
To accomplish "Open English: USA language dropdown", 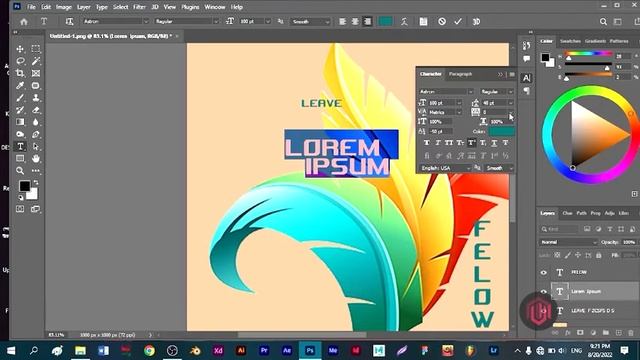I will 445,168.
